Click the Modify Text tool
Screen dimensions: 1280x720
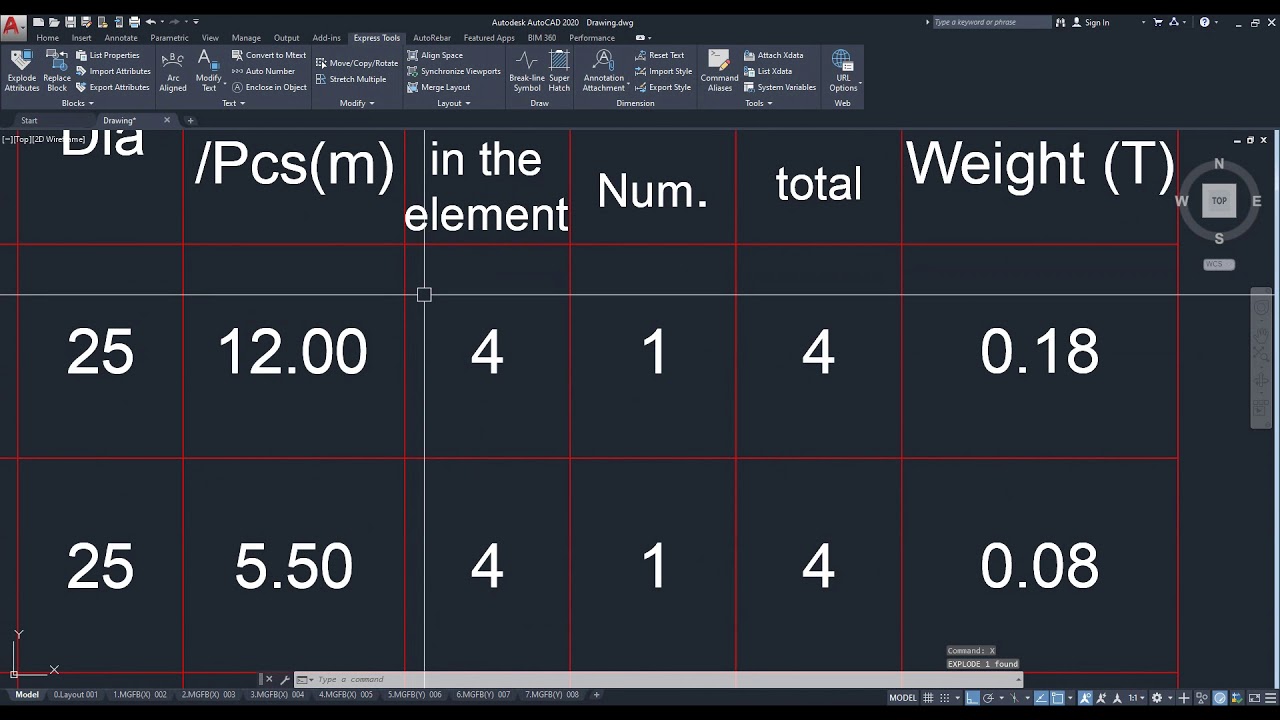pos(208,70)
